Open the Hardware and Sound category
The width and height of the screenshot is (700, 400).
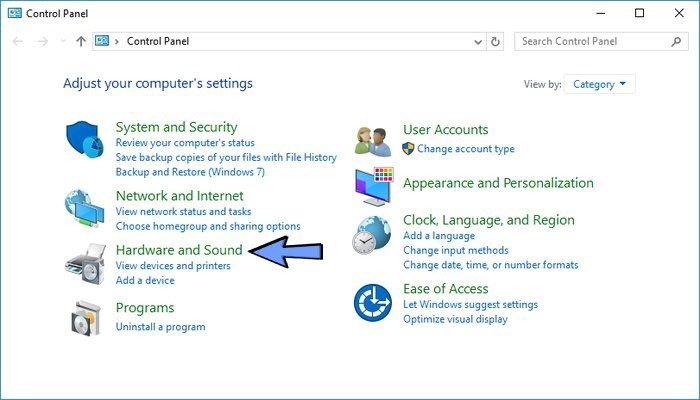click(179, 249)
